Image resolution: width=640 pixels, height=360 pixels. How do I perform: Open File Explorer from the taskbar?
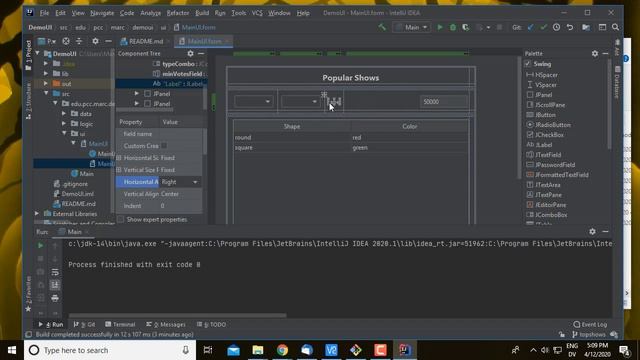pos(258,350)
